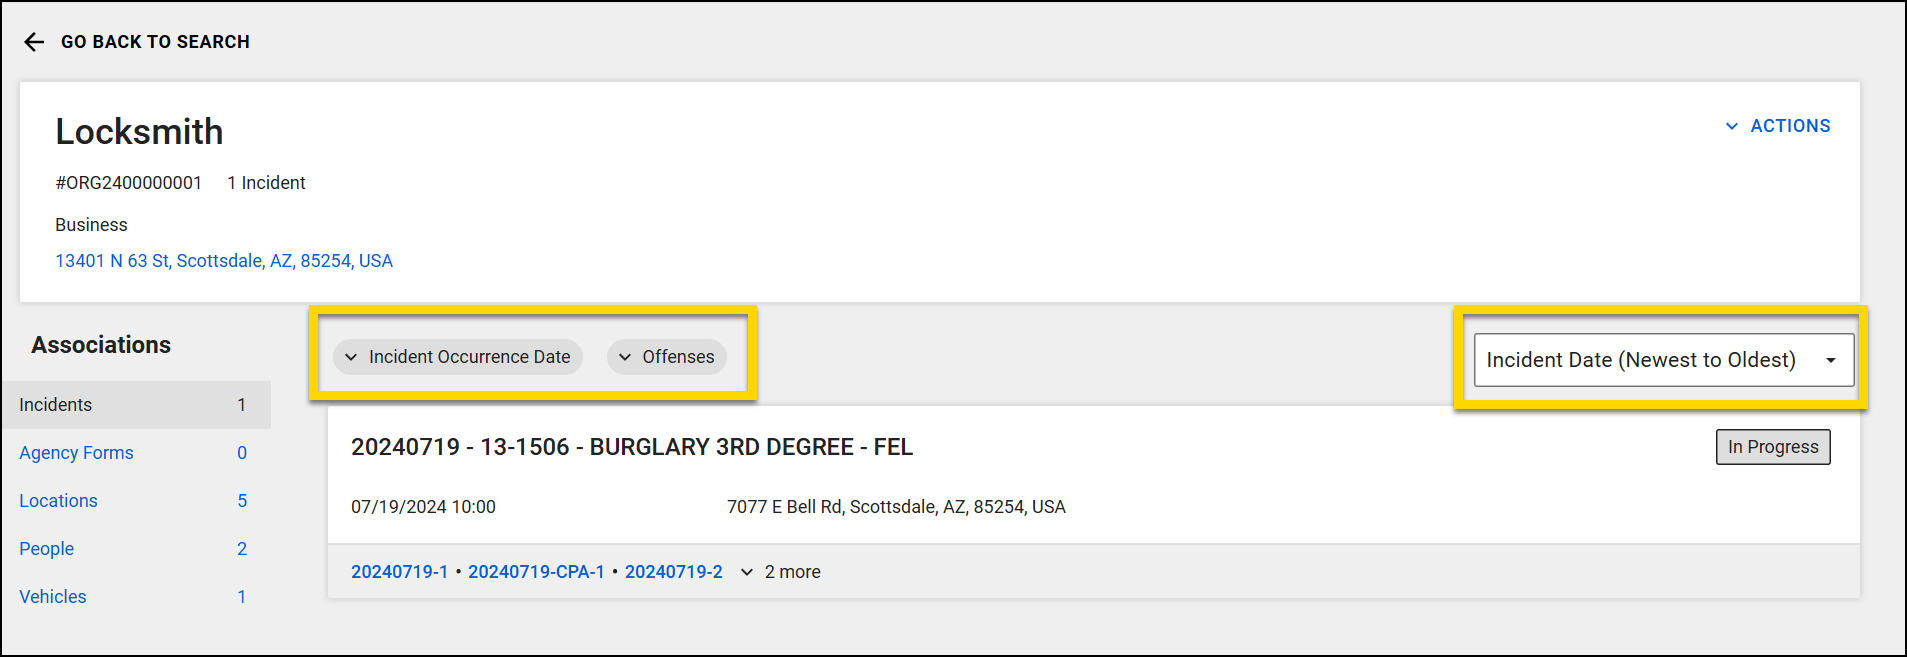Viewport: 1907px width, 657px height.
Task: Switch to Agency Forms associations
Action: click(76, 453)
